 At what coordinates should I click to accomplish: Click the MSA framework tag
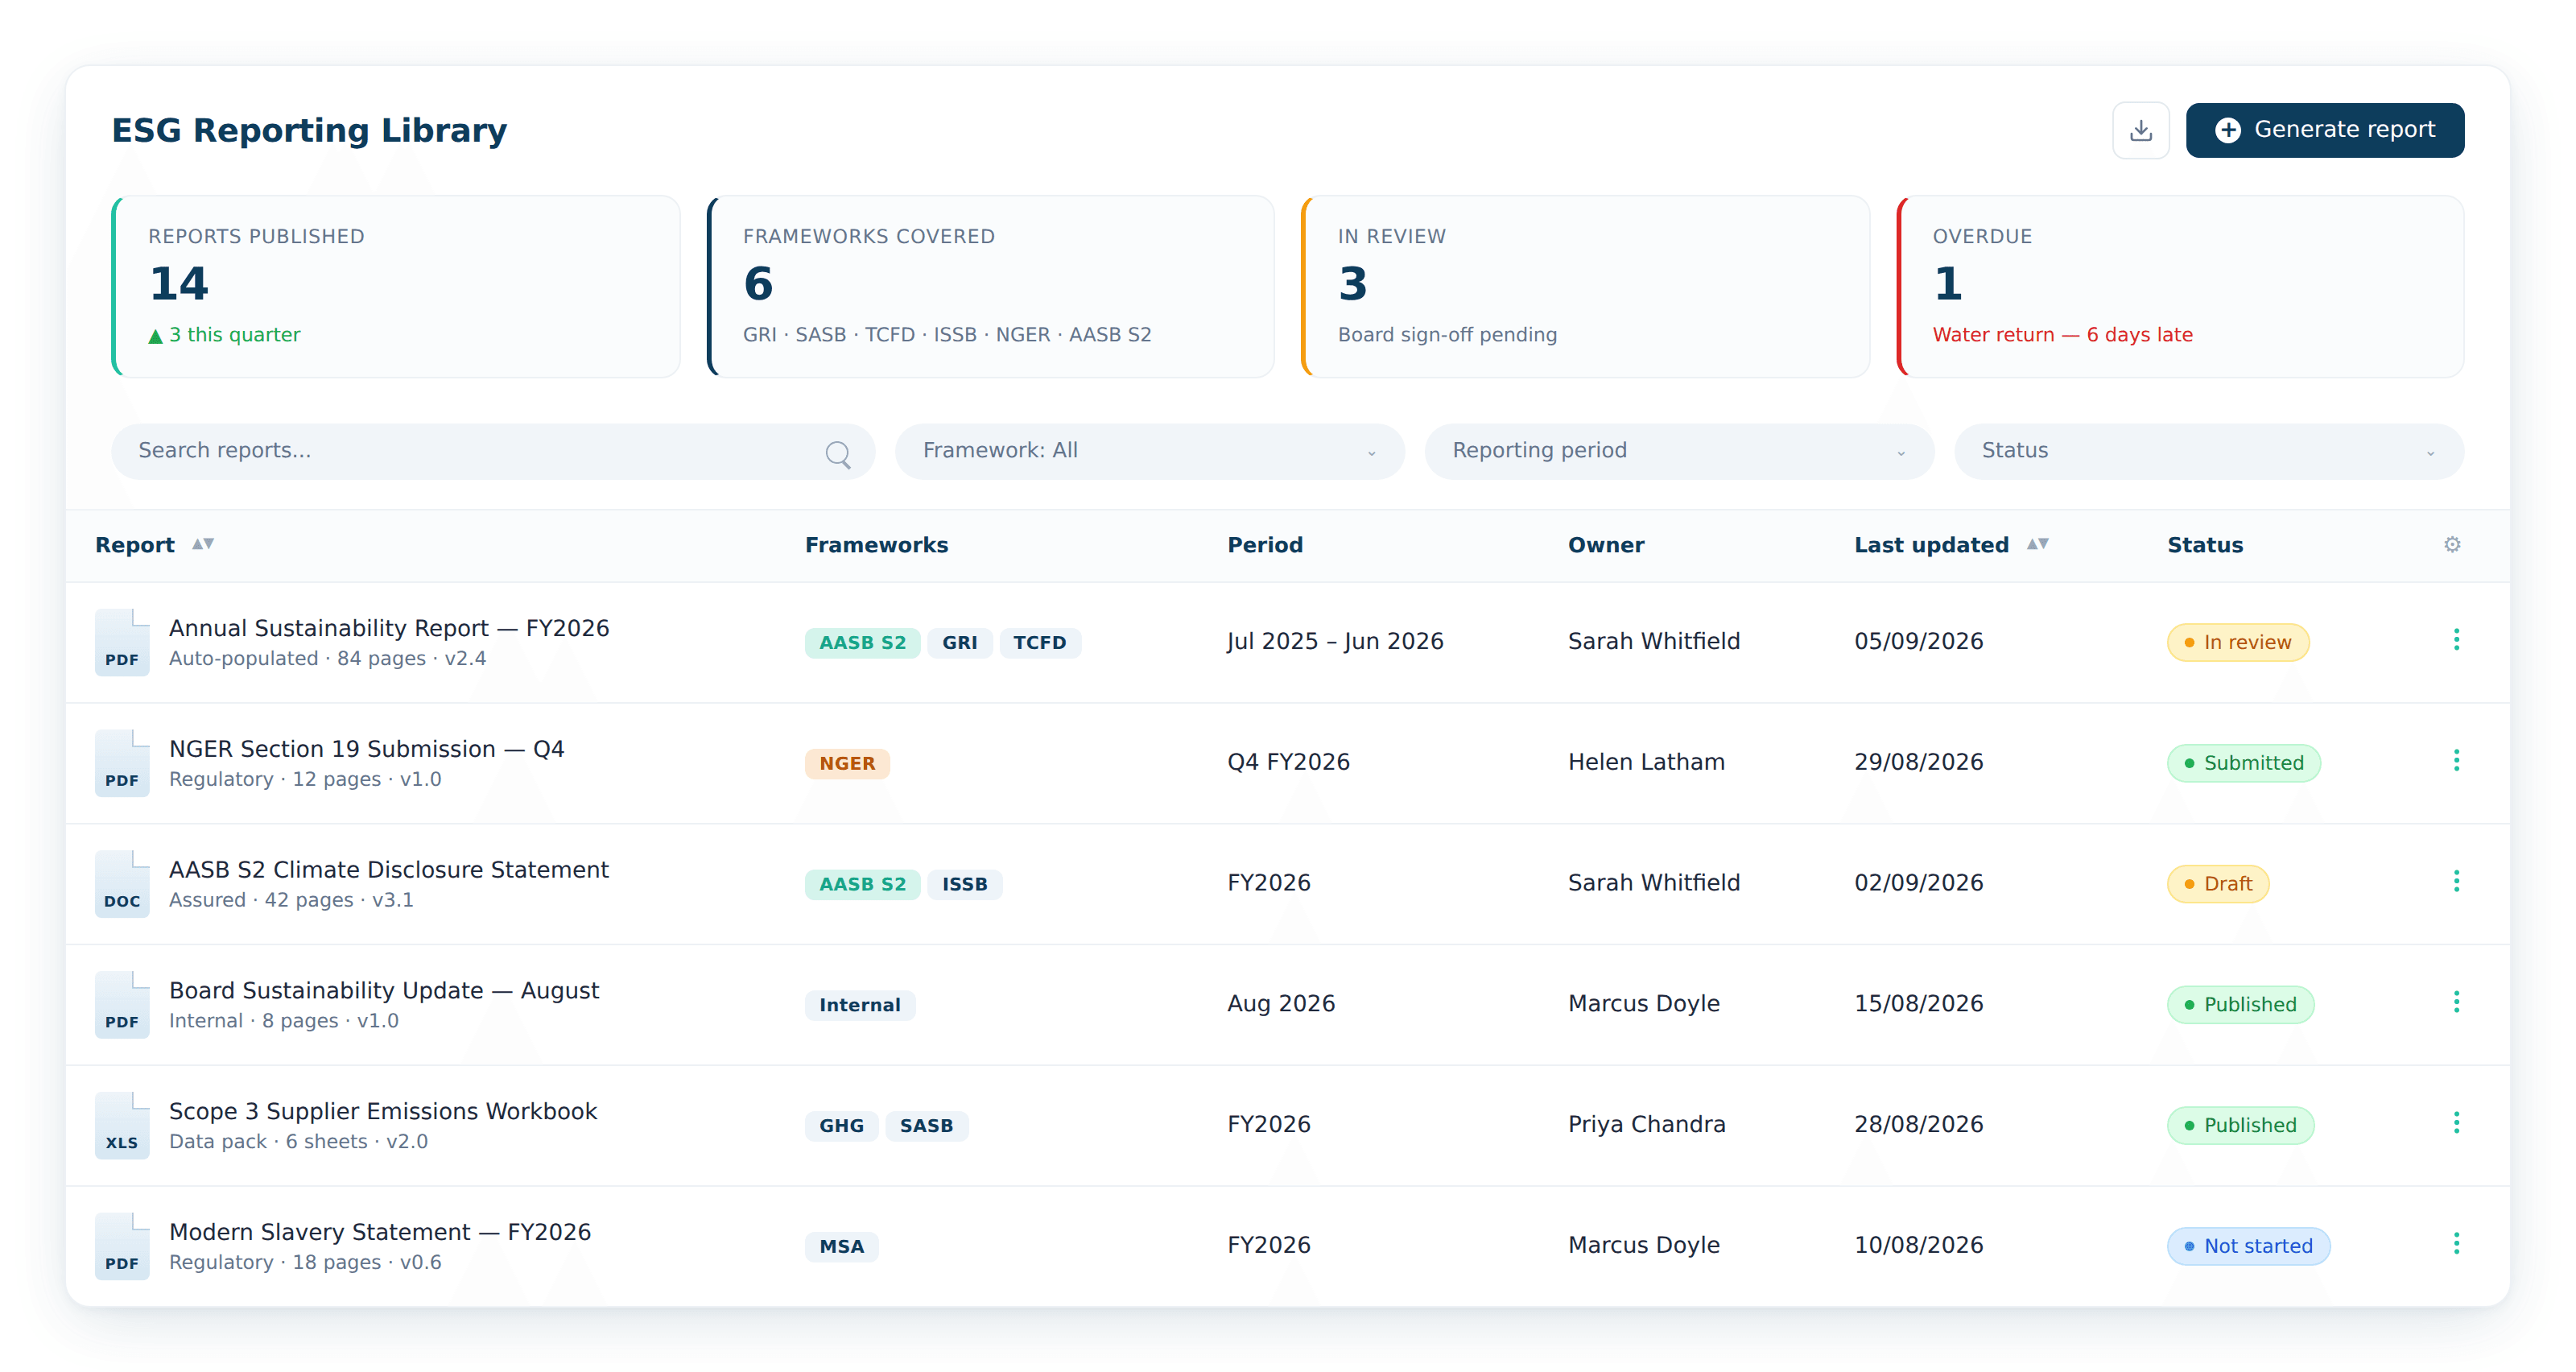(842, 1247)
